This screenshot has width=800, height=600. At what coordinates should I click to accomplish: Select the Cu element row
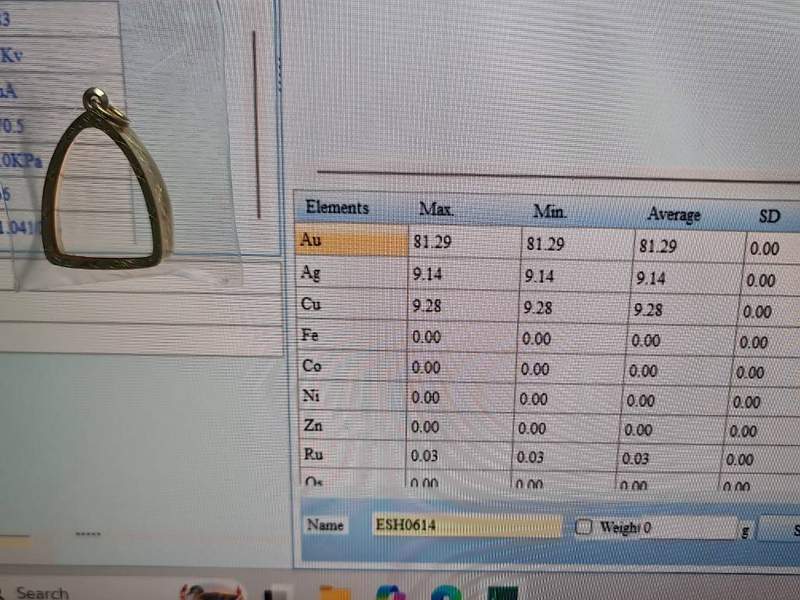tap(350, 304)
